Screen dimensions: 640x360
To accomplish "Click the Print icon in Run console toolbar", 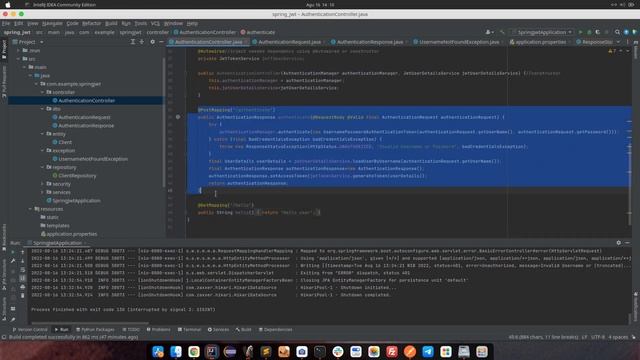I will pos(22,287).
